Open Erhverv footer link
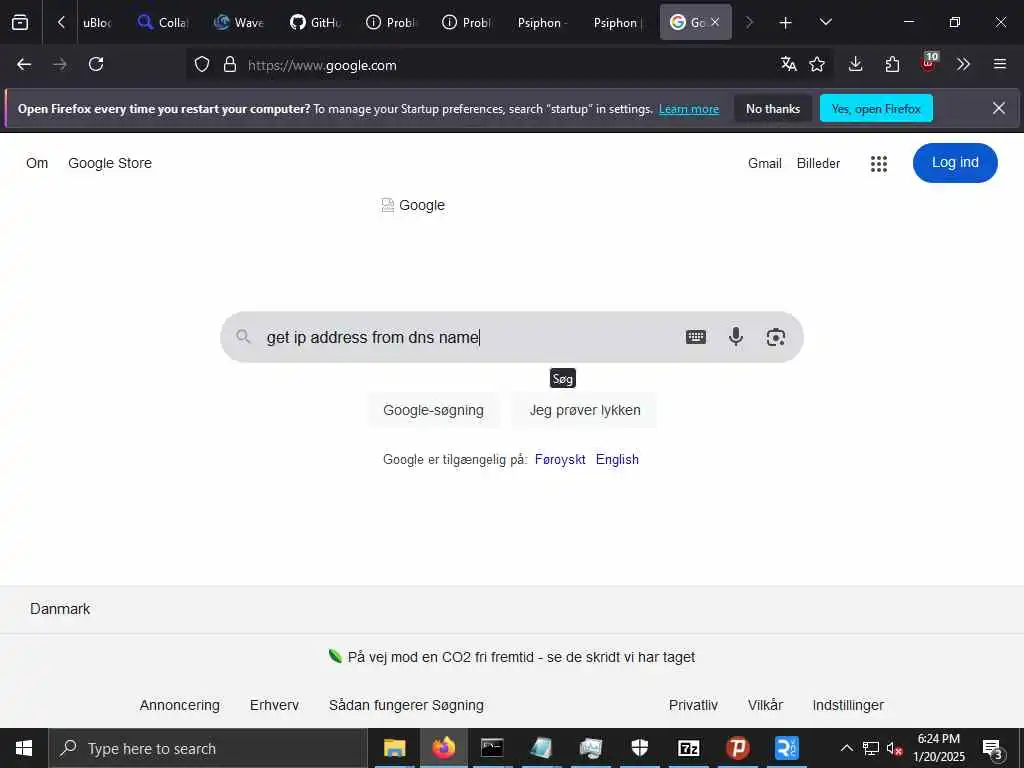1024x768 pixels. [274, 705]
